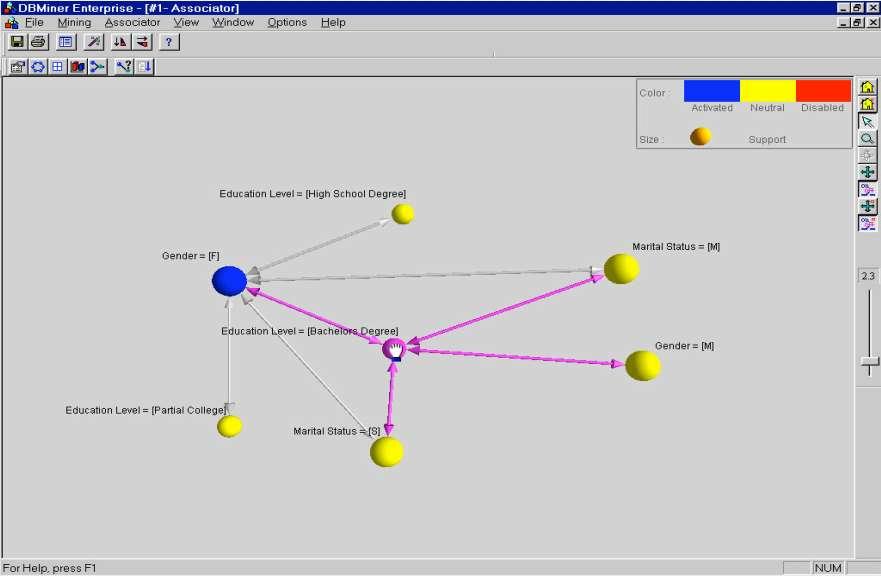Open the Window menu
This screenshot has width=881, height=576.
tap(233, 22)
